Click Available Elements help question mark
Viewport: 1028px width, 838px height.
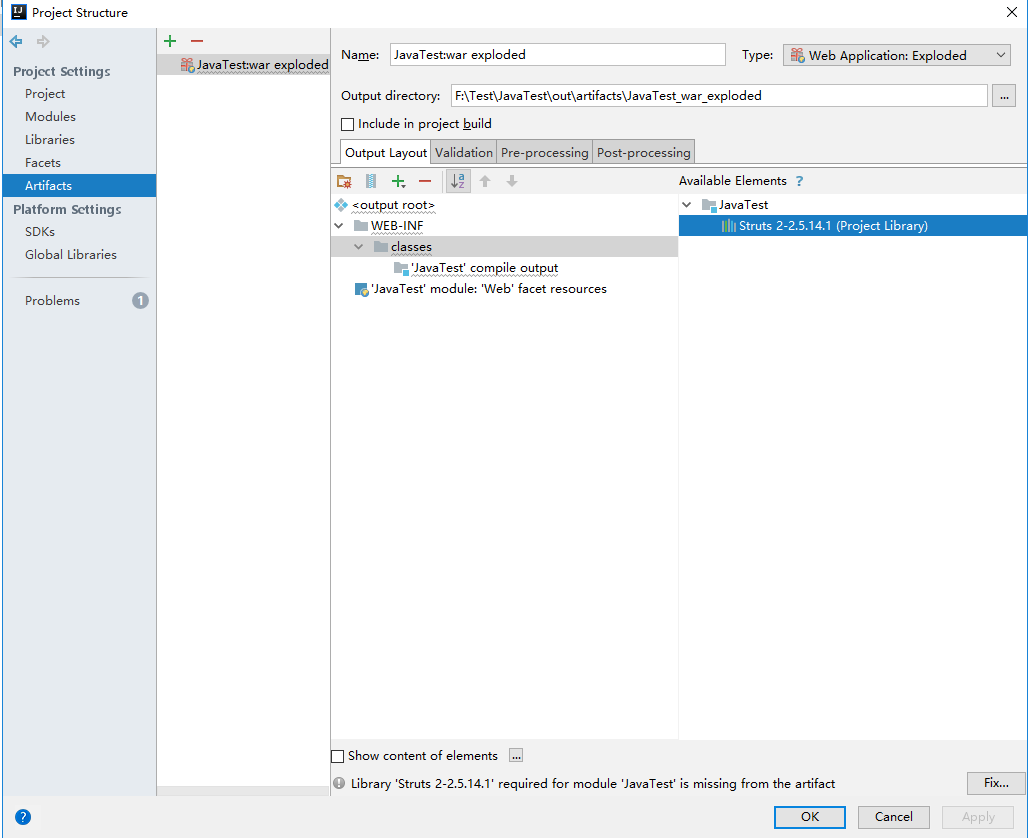(x=799, y=181)
